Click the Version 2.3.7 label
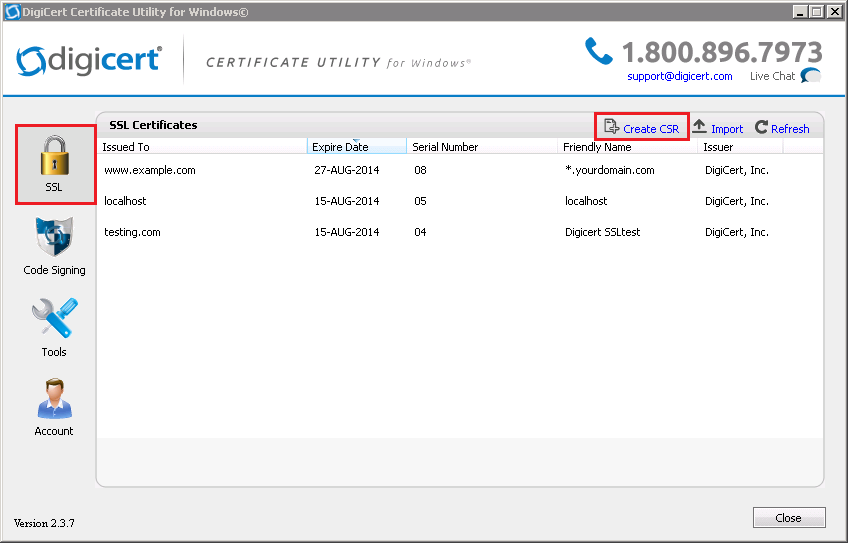 (x=44, y=523)
